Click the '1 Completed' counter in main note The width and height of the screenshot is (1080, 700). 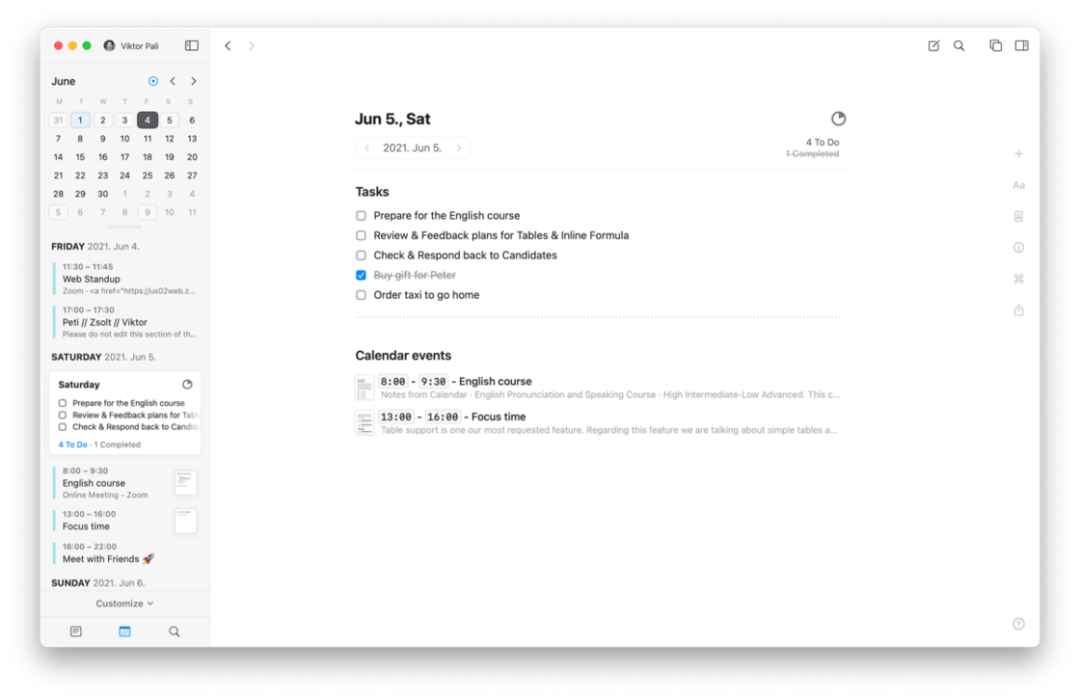[812, 154]
